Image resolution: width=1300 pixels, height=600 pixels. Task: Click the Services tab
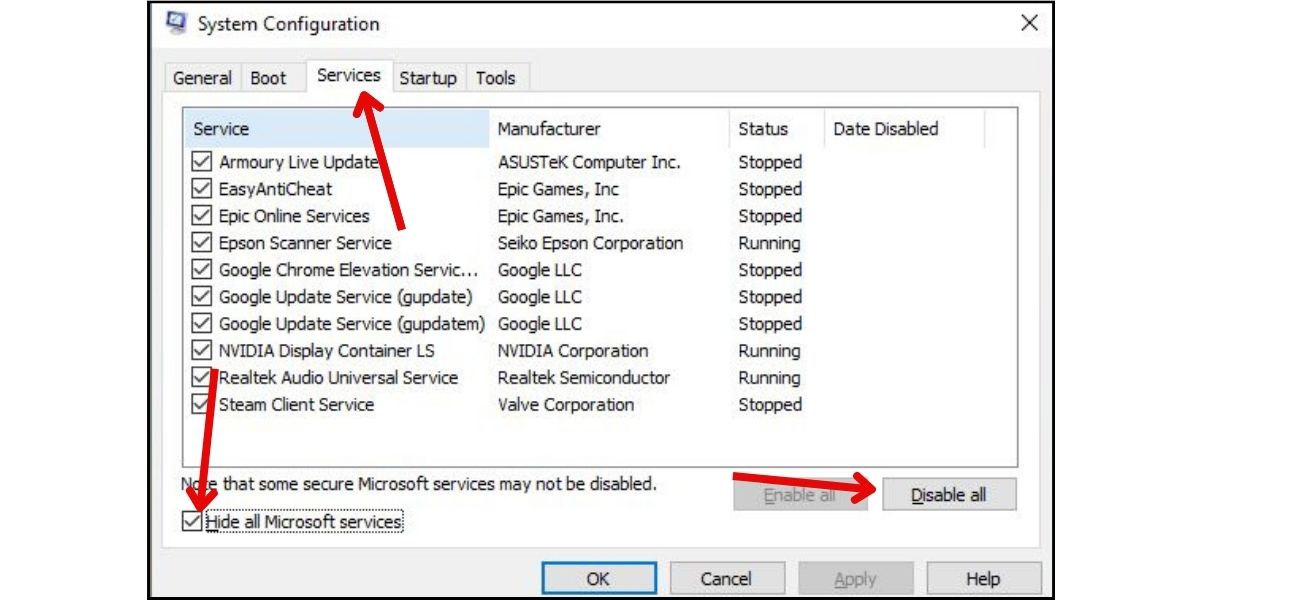coord(347,74)
